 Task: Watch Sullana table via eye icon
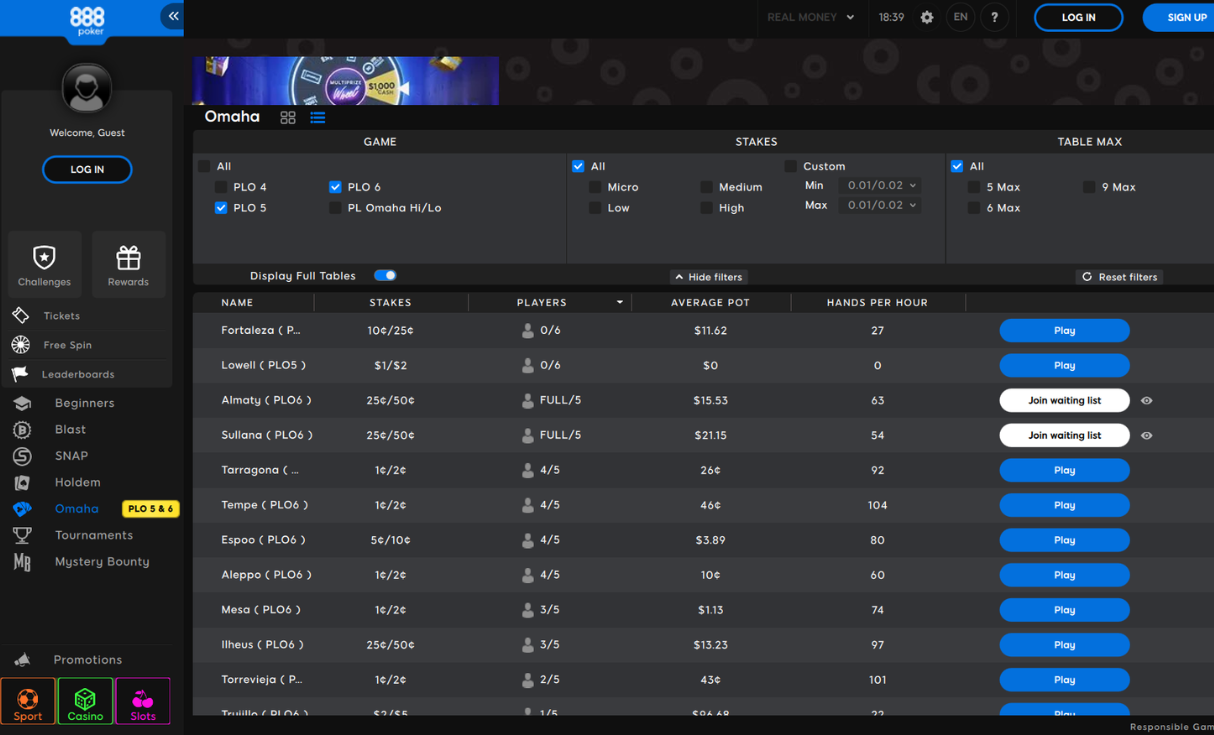1147,435
